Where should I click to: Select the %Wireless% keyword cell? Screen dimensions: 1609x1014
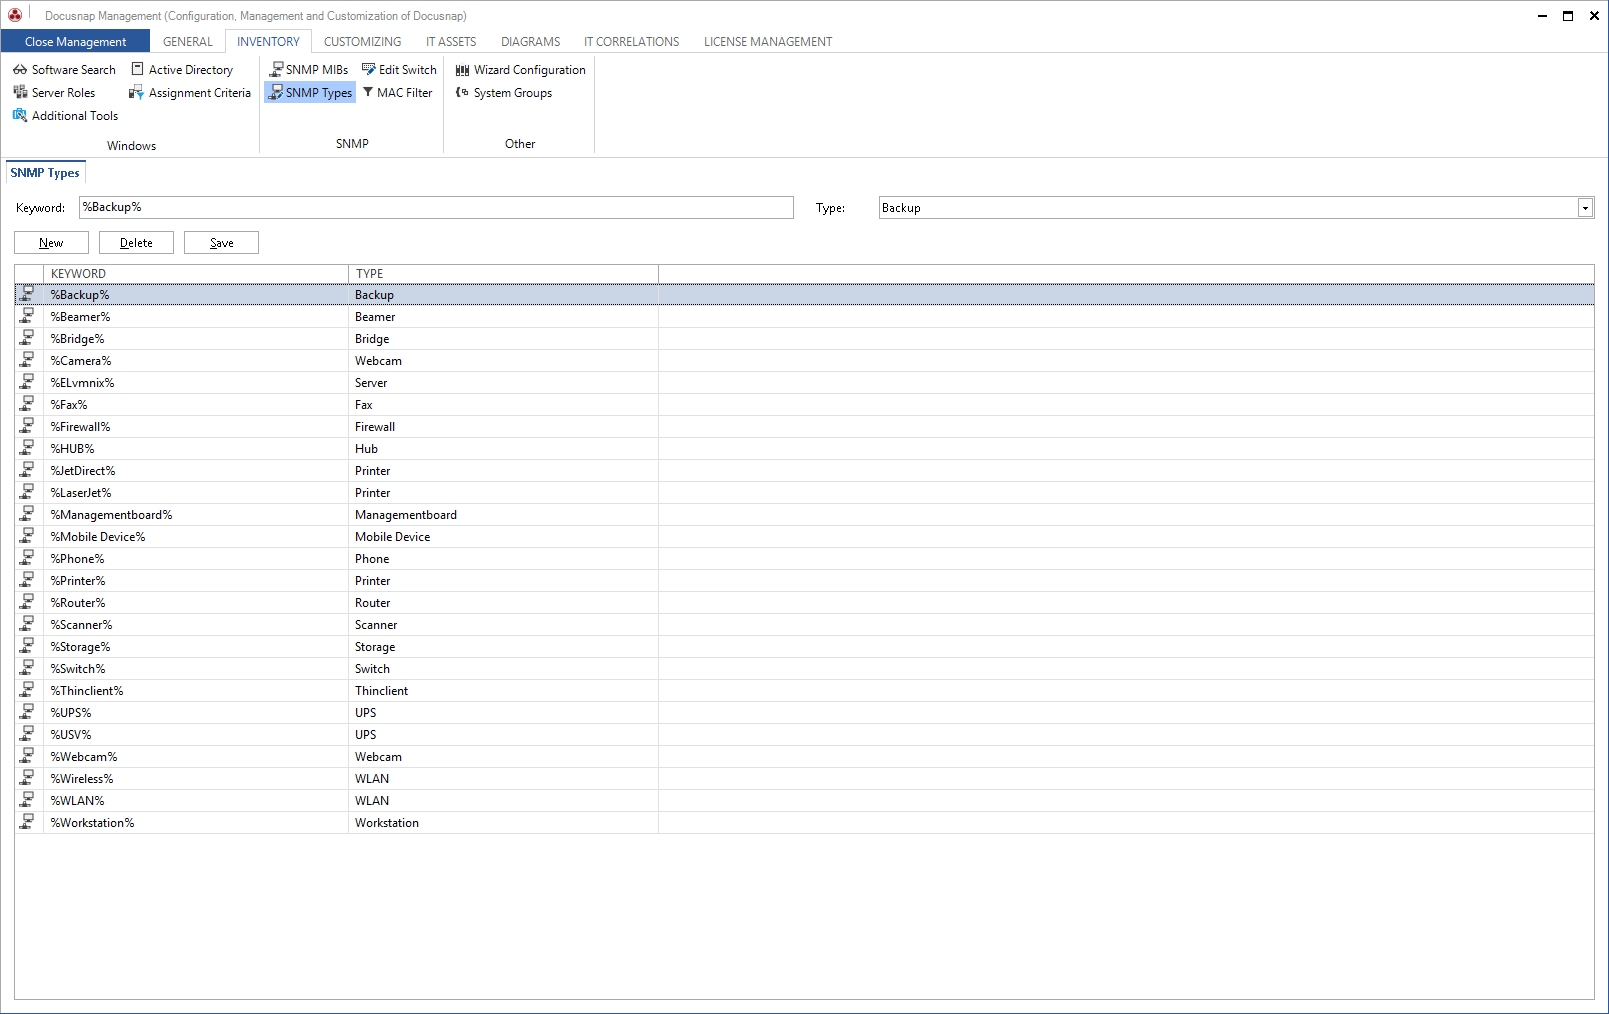[196, 778]
